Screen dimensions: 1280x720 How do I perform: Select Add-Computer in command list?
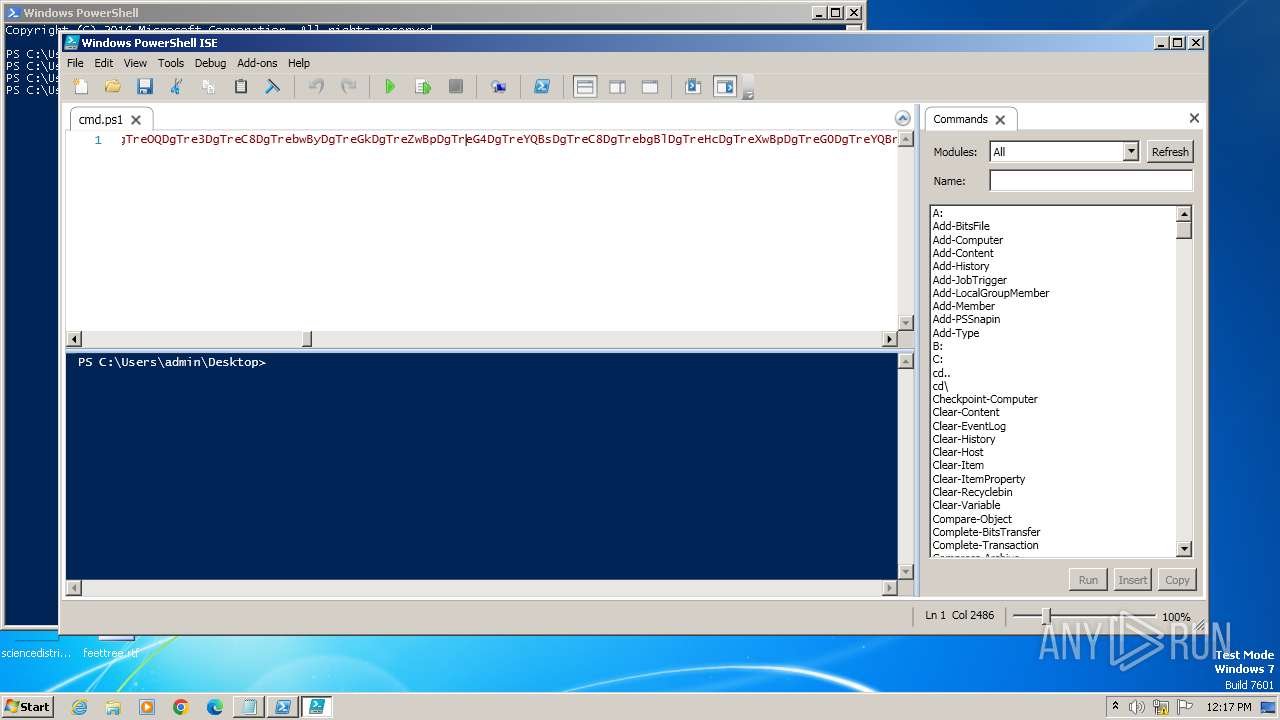(x=968, y=240)
